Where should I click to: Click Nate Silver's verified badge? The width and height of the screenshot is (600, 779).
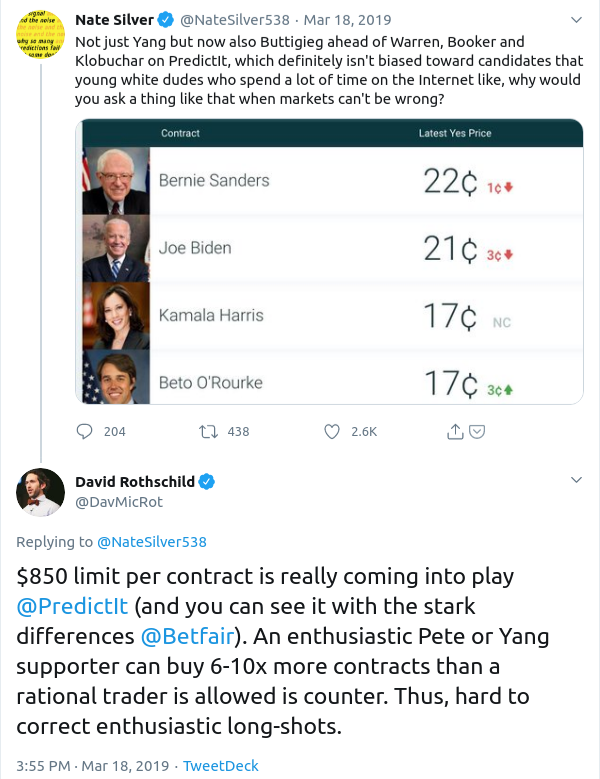click(x=165, y=20)
